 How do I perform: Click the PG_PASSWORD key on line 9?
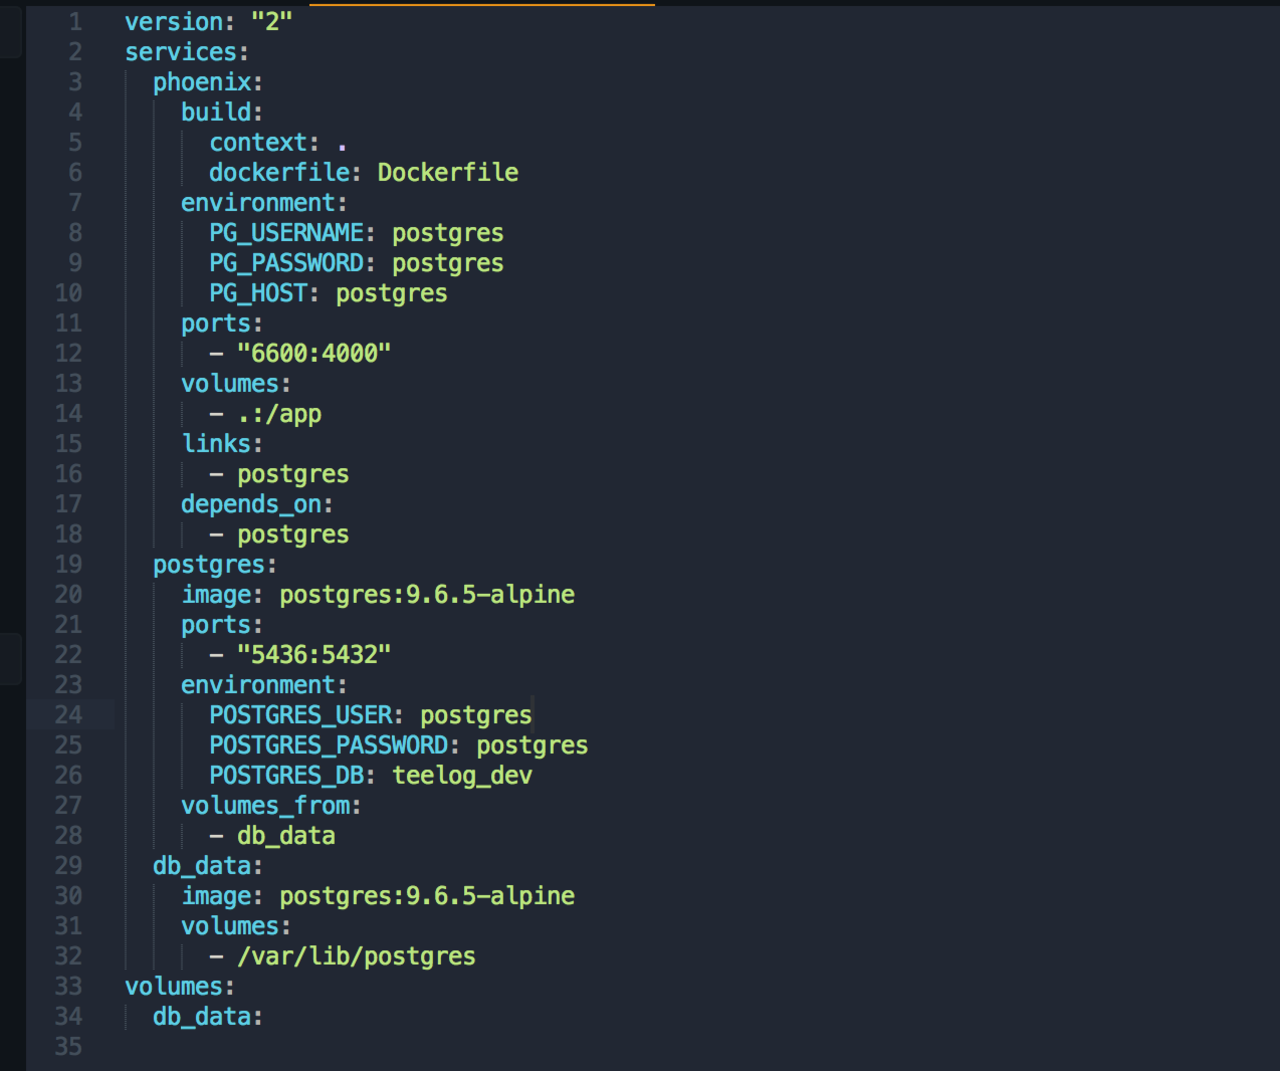coord(286,262)
